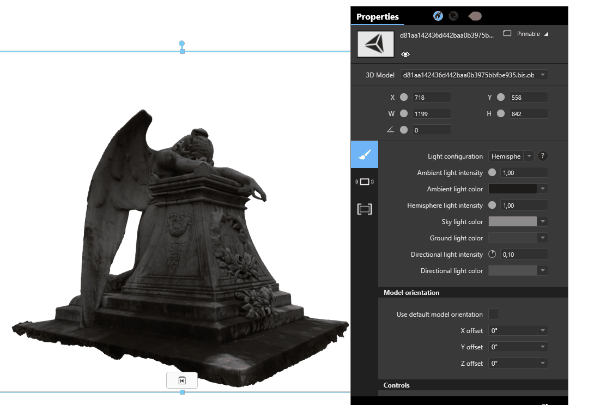Image resolution: width=600 pixels, height=405 pixels.
Task: Click the W width field
Action: (x=431, y=113)
